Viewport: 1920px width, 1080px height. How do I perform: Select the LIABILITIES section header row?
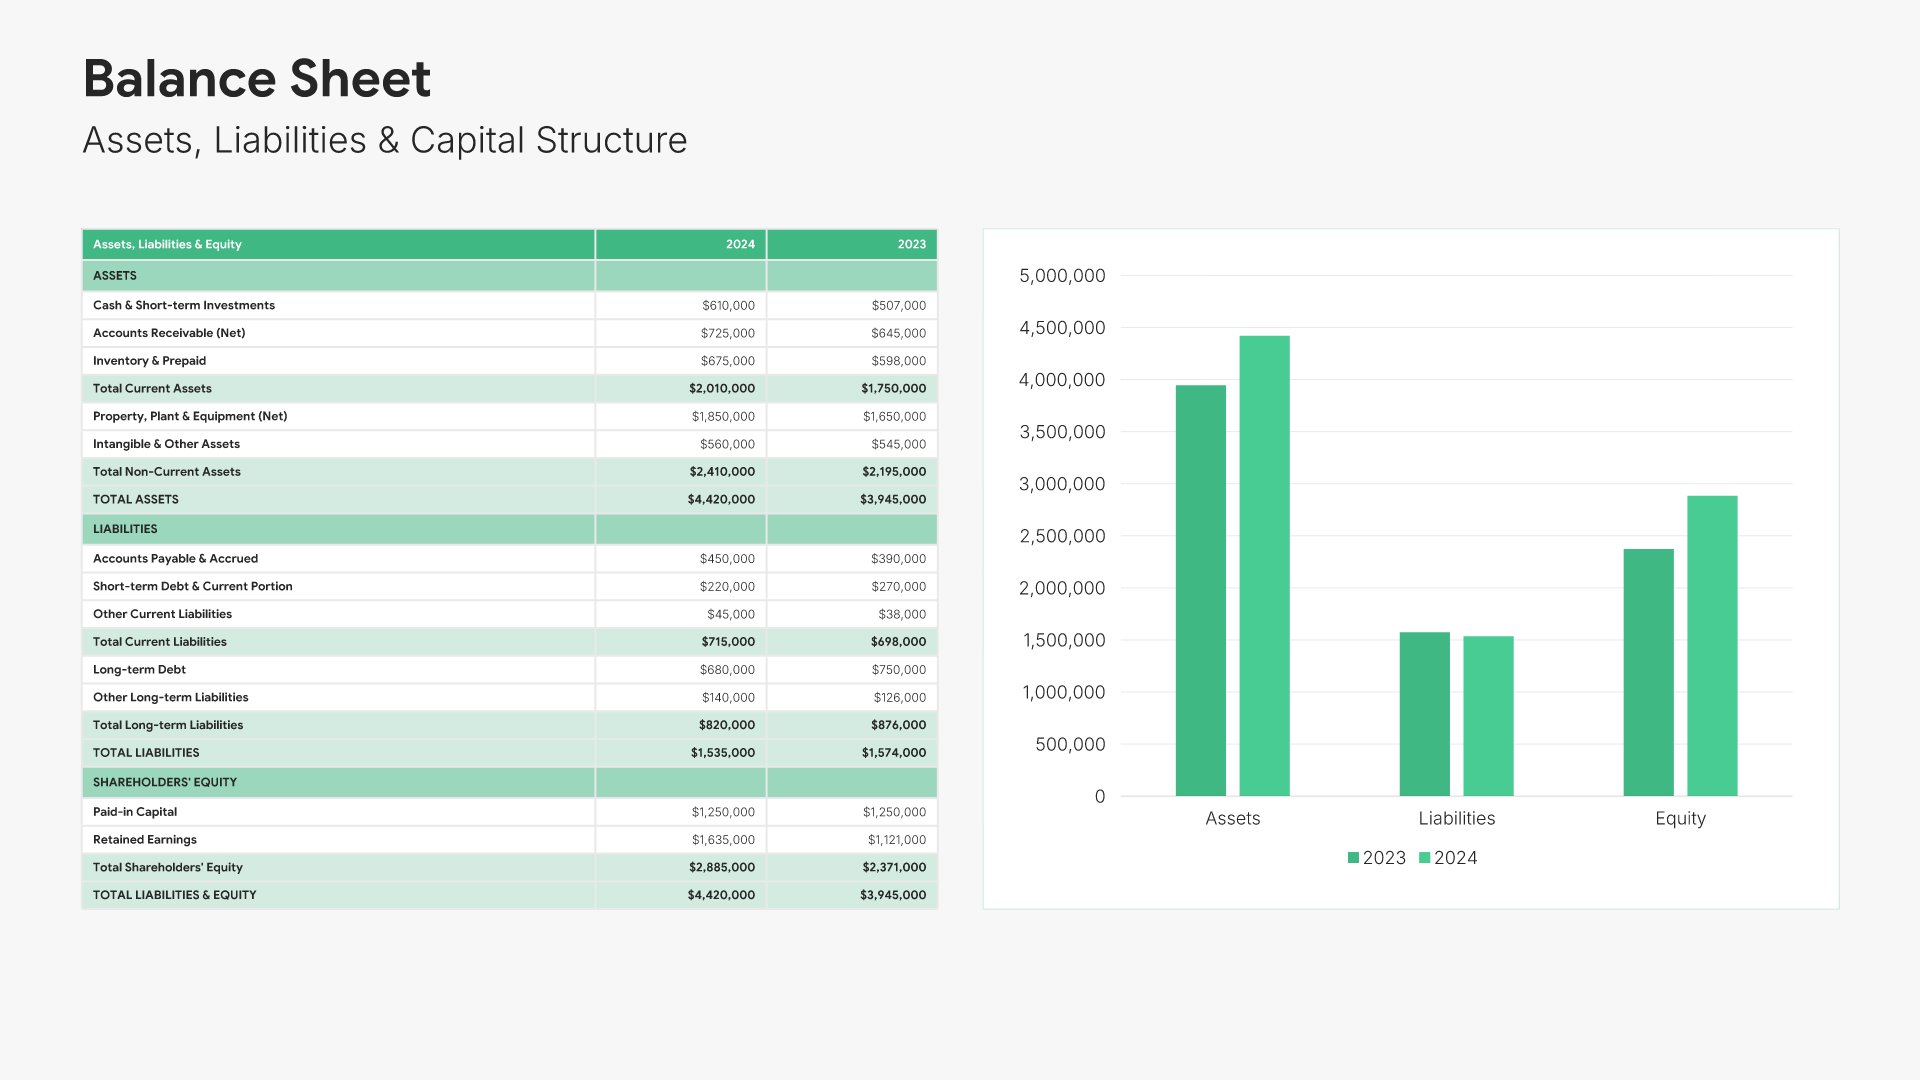125,529
